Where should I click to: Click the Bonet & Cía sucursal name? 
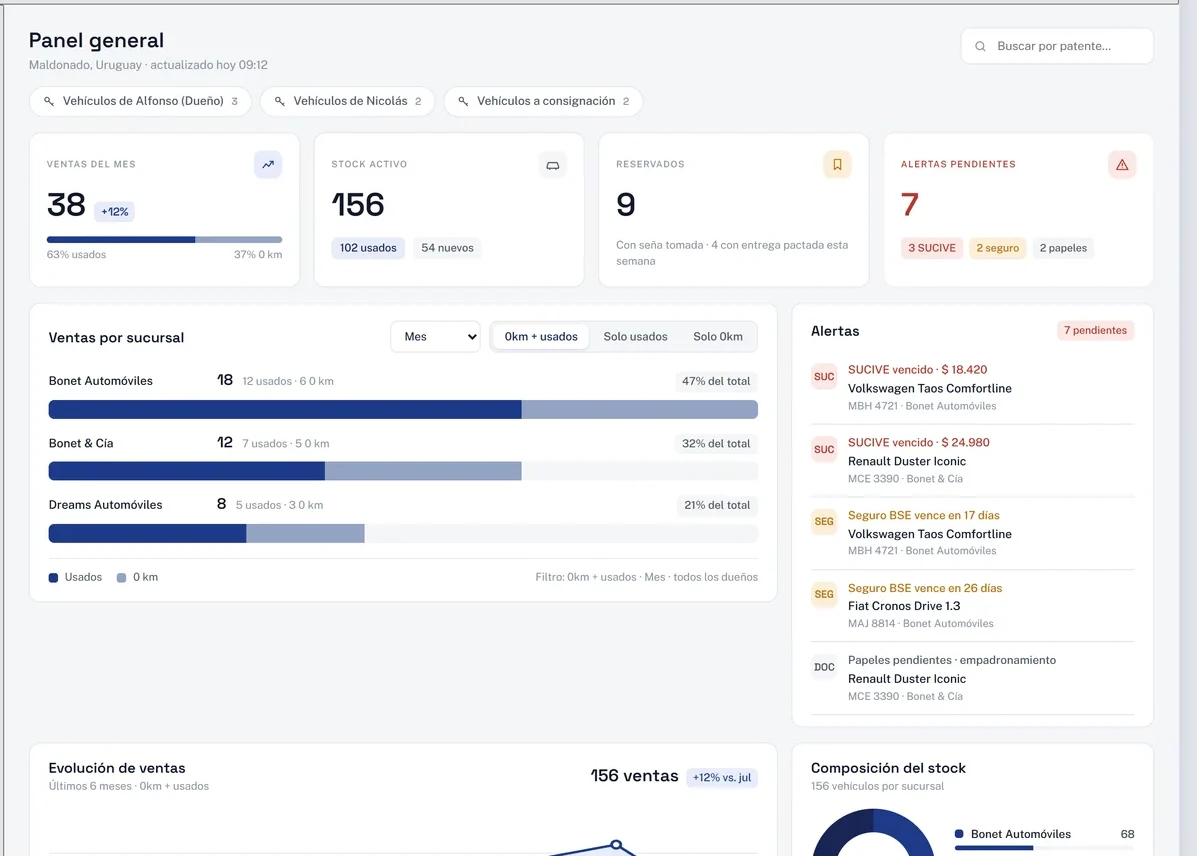[x=81, y=444]
